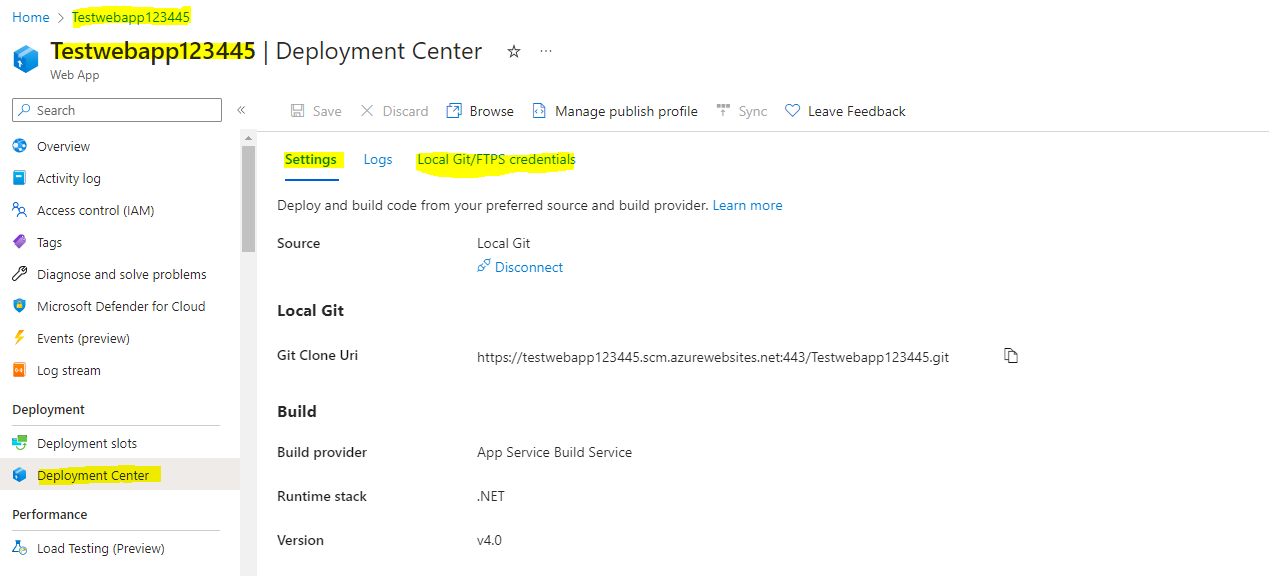Screen dimensions: 1269x576
Task: Click the Deployment section header
Action: coord(48,409)
